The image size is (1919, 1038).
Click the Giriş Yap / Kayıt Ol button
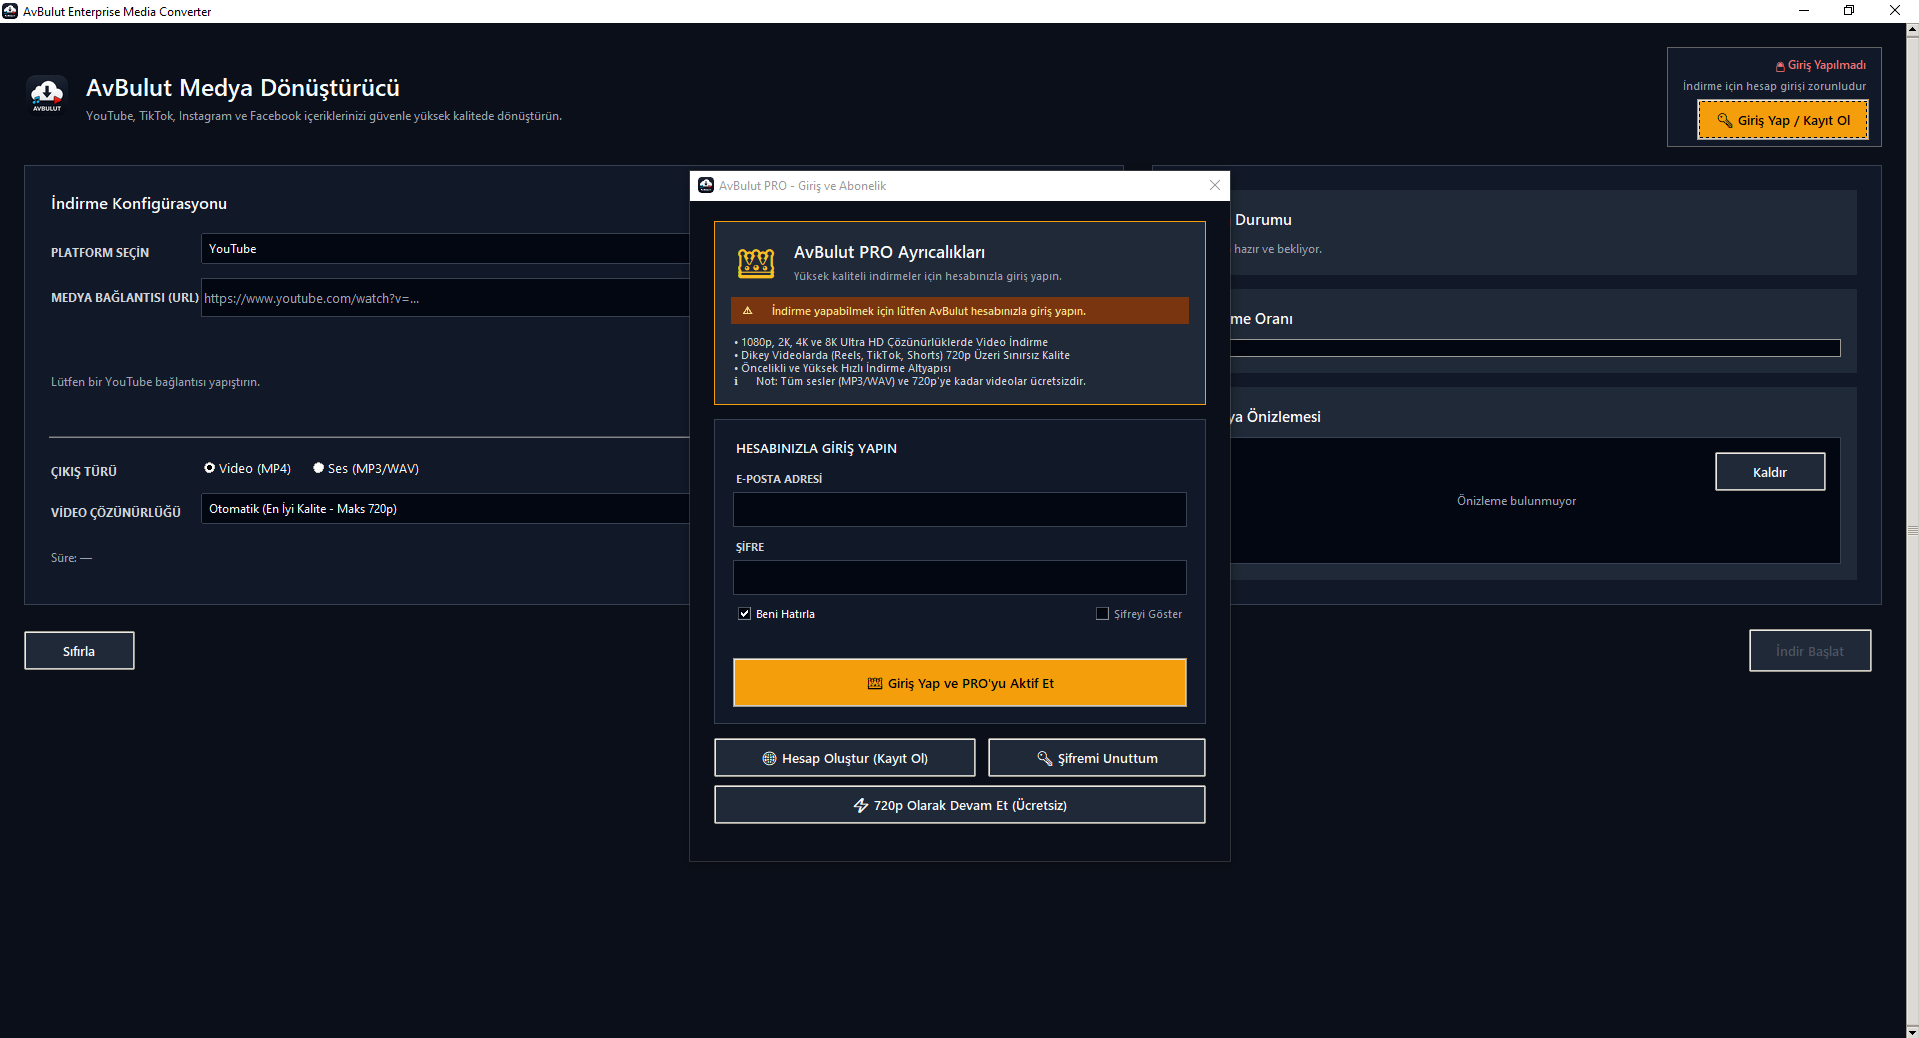(1783, 120)
